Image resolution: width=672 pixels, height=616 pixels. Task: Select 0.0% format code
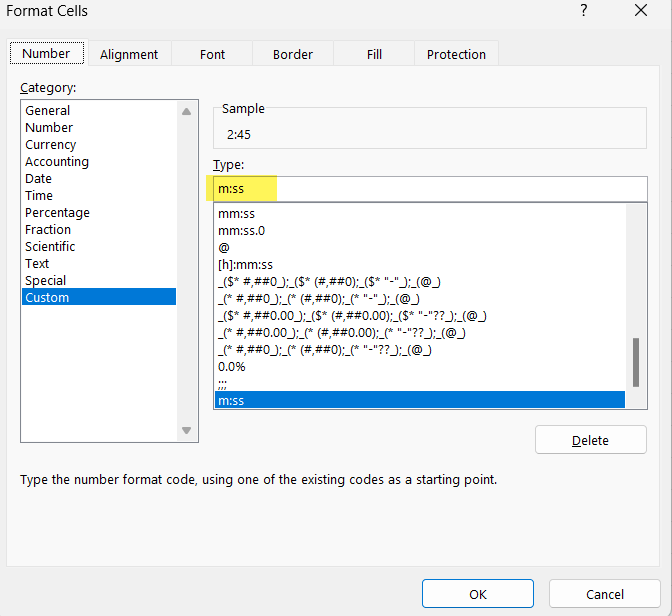[x=420, y=367]
